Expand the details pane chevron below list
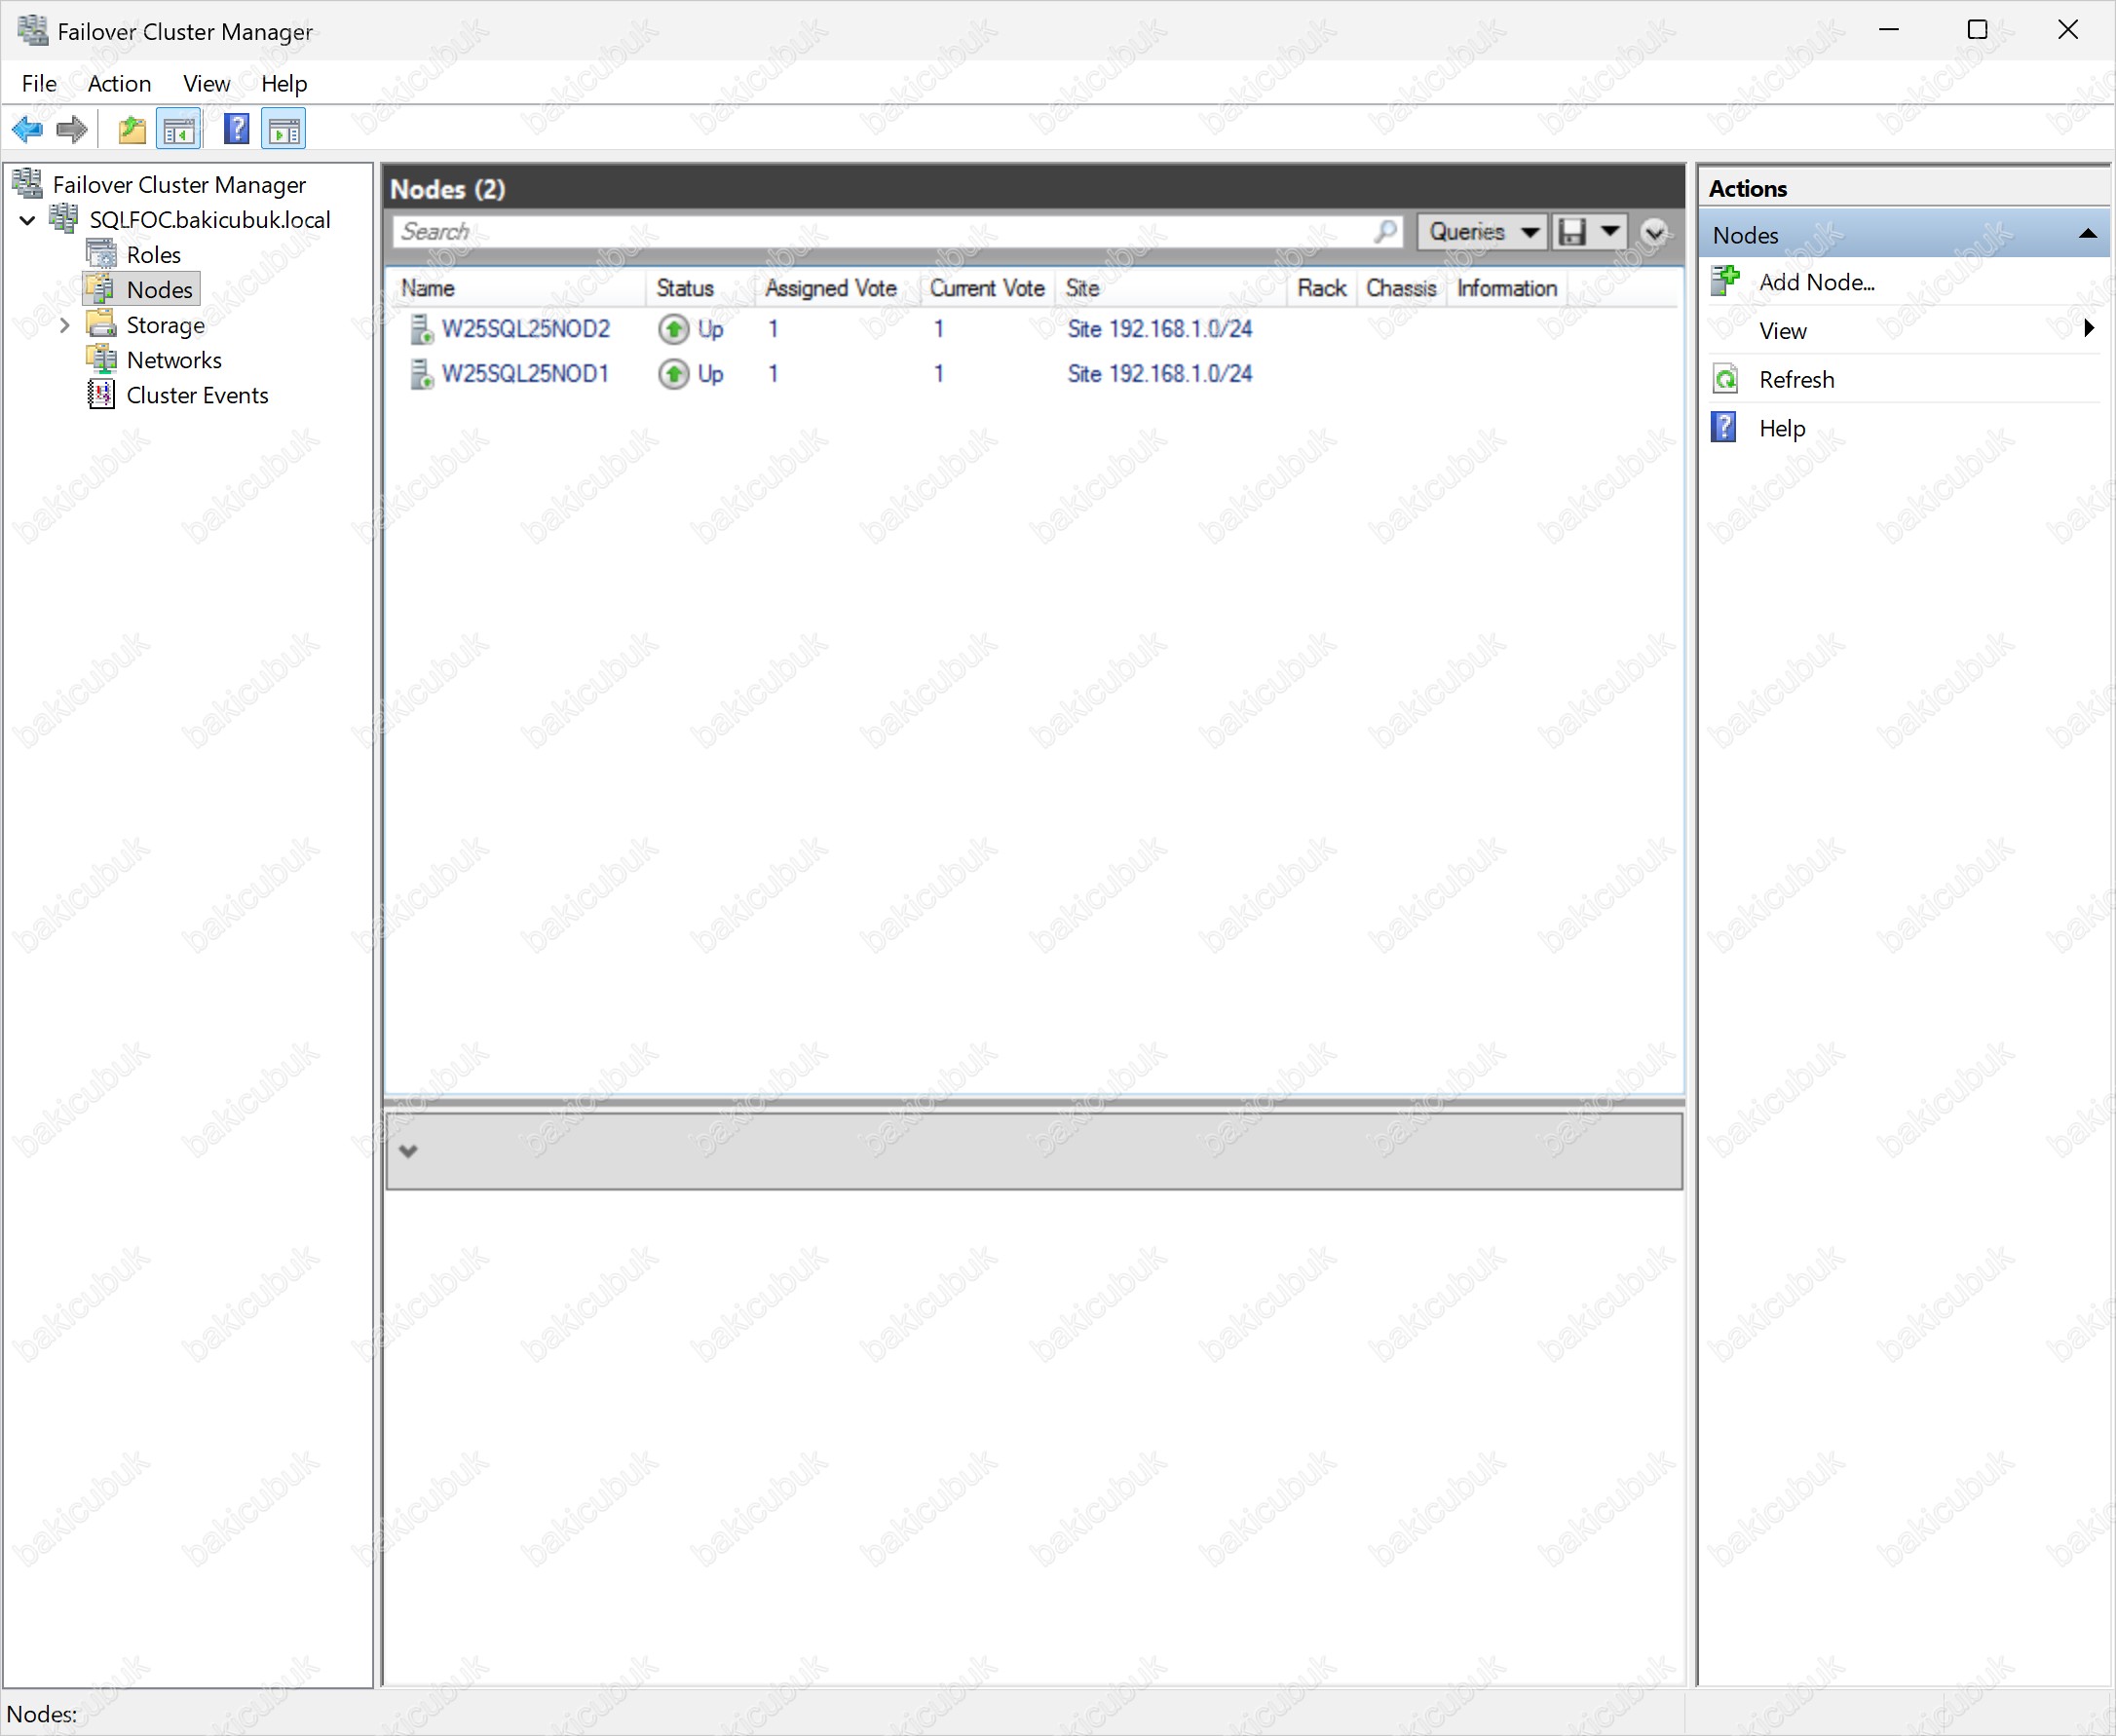The height and width of the screenshot is (1736, 2116). [x=408, y=1151]
